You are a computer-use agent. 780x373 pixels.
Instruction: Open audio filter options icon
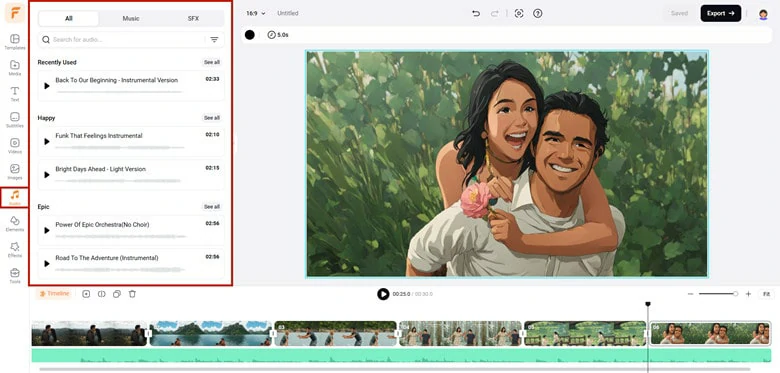click(x=214, y=40)
